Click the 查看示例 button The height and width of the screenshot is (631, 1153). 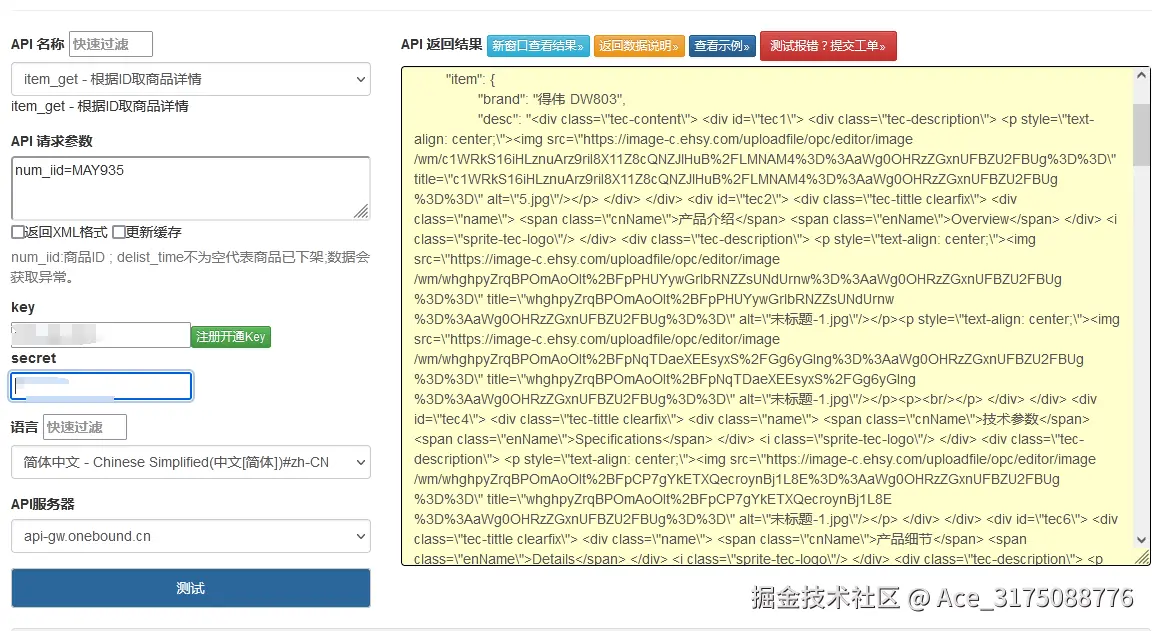722,45
